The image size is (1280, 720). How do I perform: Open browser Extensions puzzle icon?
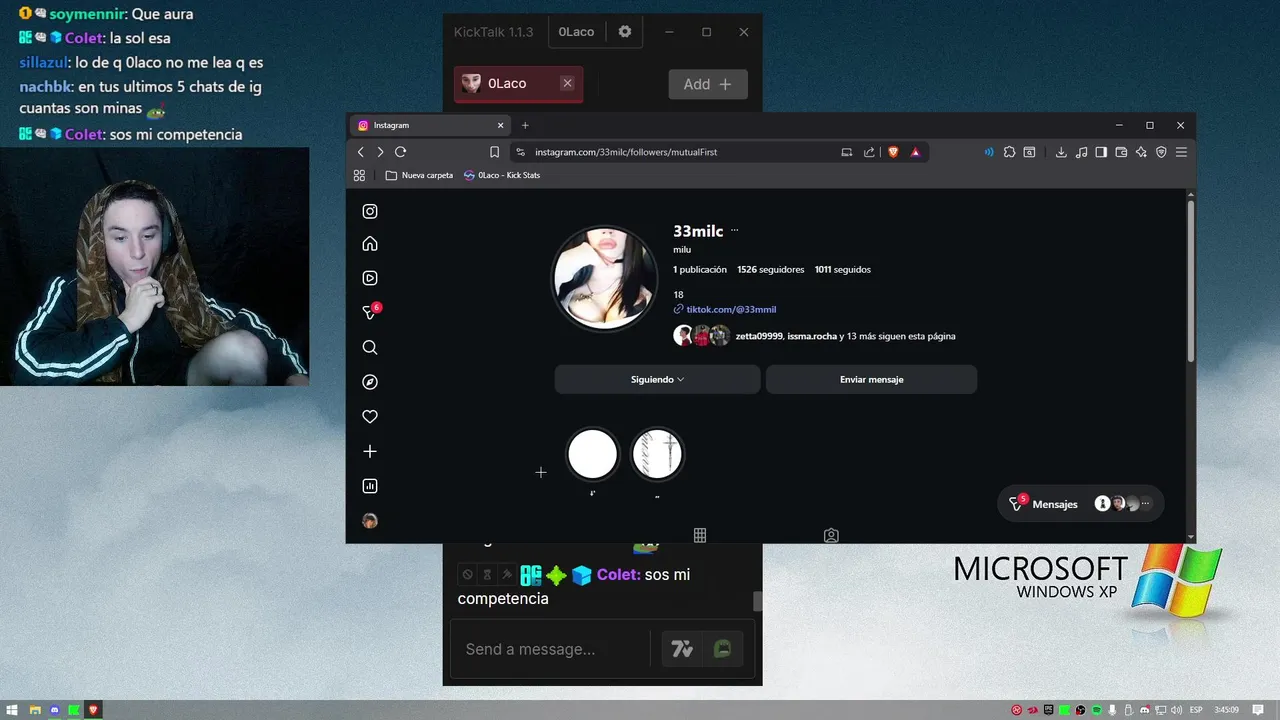[x=1009, y=152]
